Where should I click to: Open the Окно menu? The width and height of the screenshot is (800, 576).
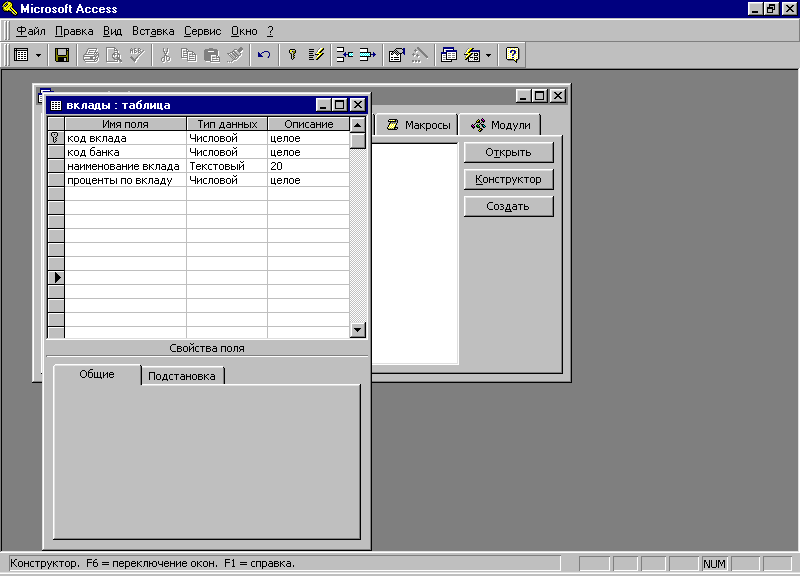(244, 31)
